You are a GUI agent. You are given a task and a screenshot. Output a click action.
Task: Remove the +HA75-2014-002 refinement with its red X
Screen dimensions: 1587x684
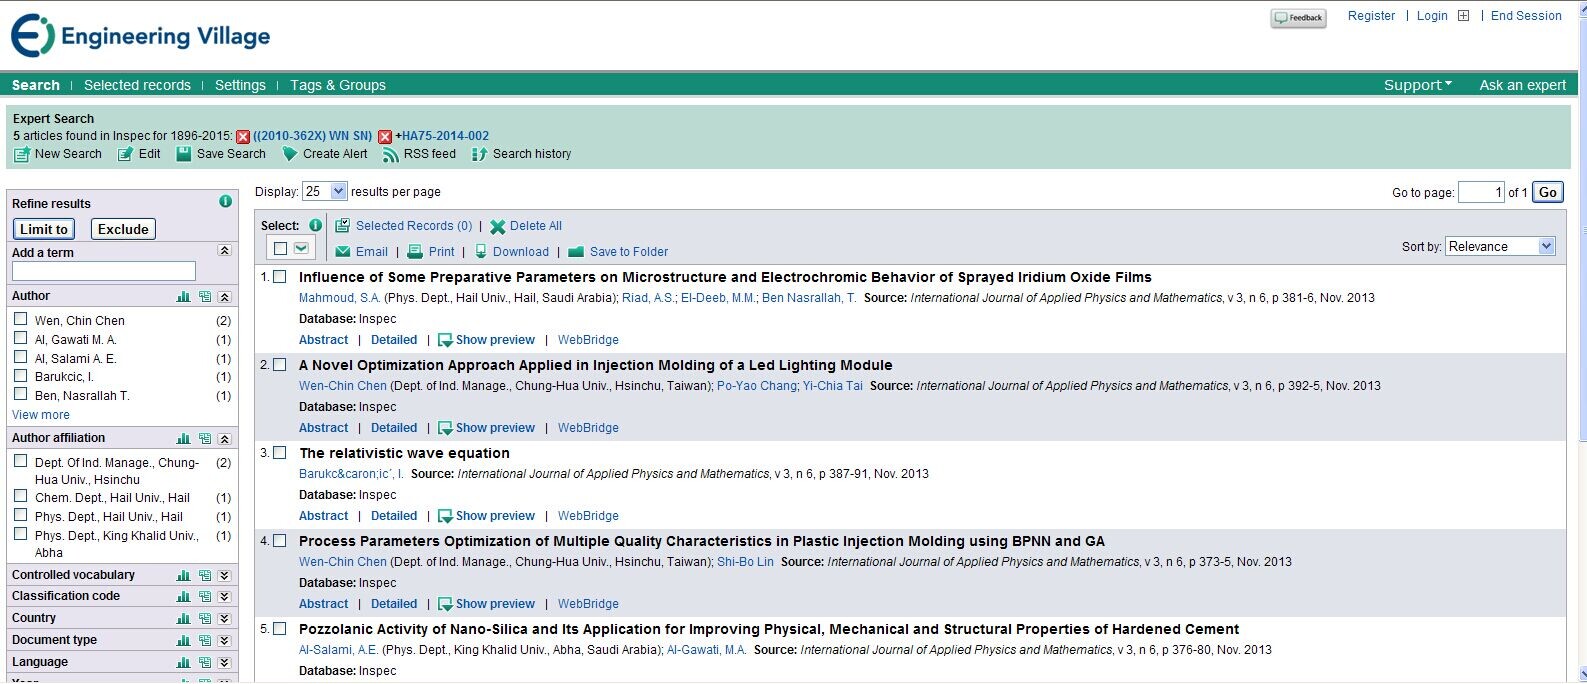[x=385, y=137]
